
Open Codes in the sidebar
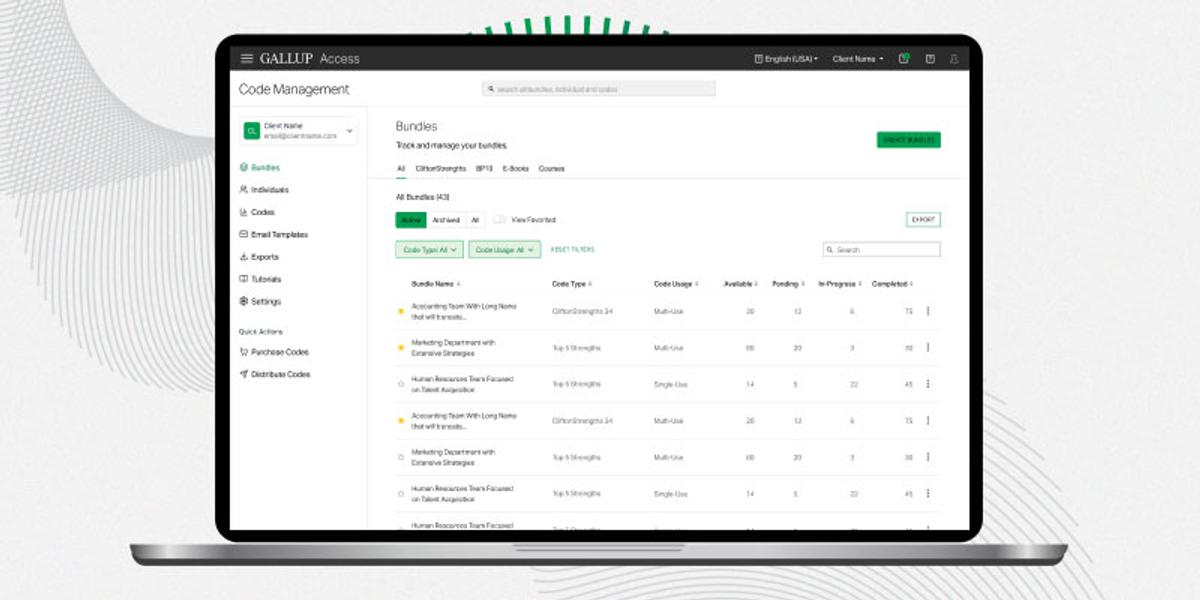click(257, 212)
